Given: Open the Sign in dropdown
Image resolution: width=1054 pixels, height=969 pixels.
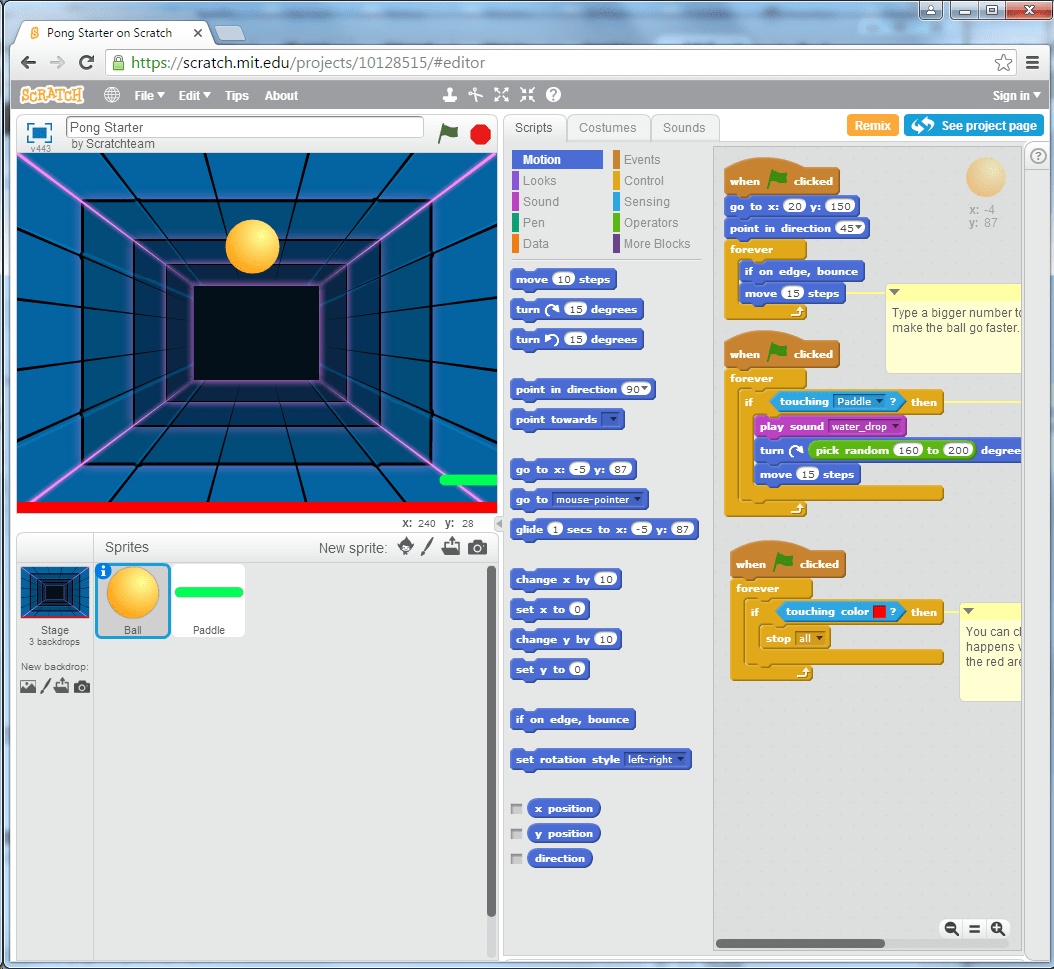Looking at the screenshot, I should point(1016,95).
